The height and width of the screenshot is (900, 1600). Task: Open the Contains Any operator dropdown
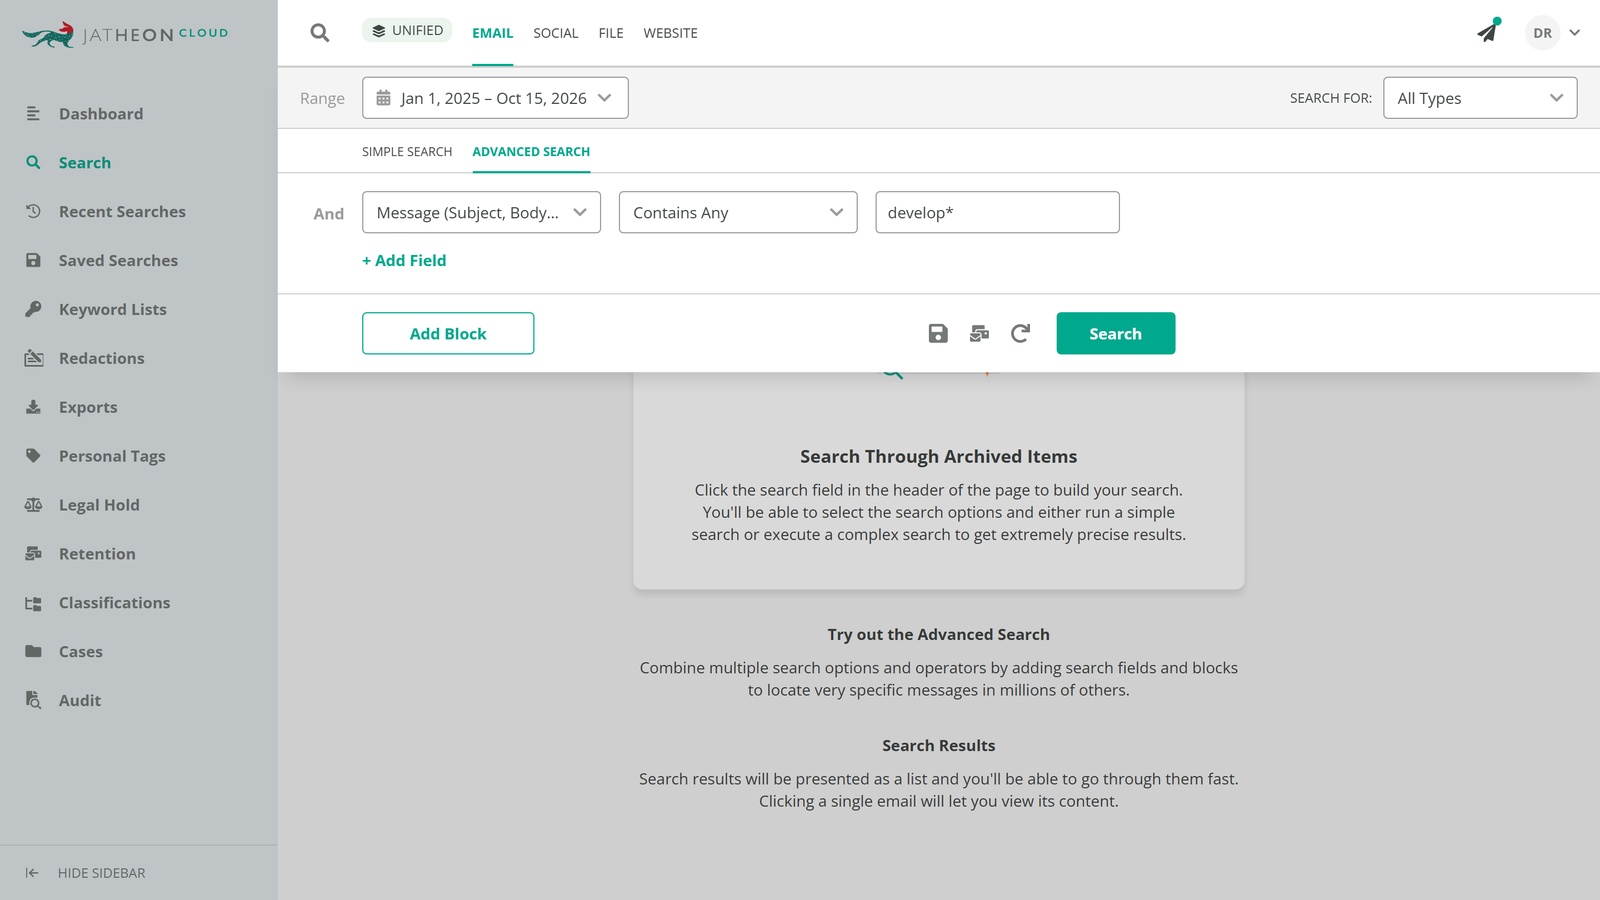tap(738, 213)
